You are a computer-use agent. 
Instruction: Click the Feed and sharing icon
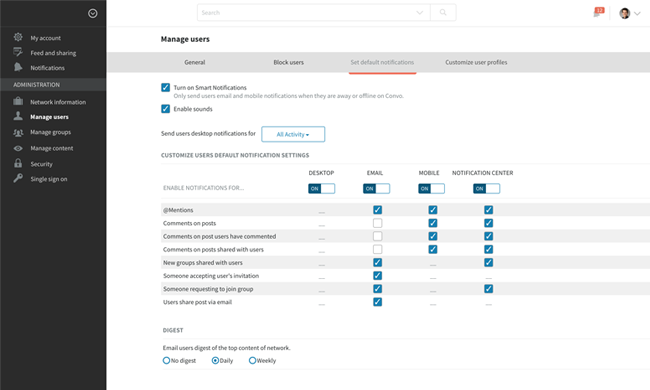click(18, 52)
